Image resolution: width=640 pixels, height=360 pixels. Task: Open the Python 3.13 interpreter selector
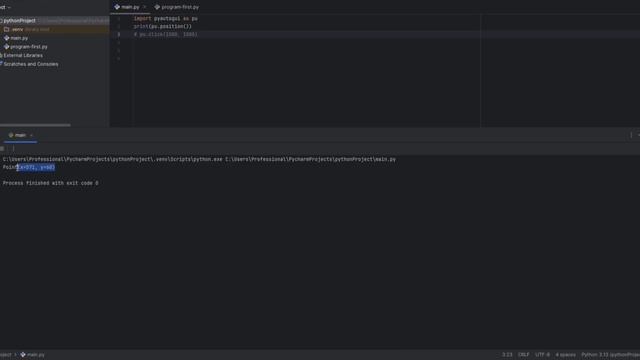pyautogui.click(x=610, y=355)
